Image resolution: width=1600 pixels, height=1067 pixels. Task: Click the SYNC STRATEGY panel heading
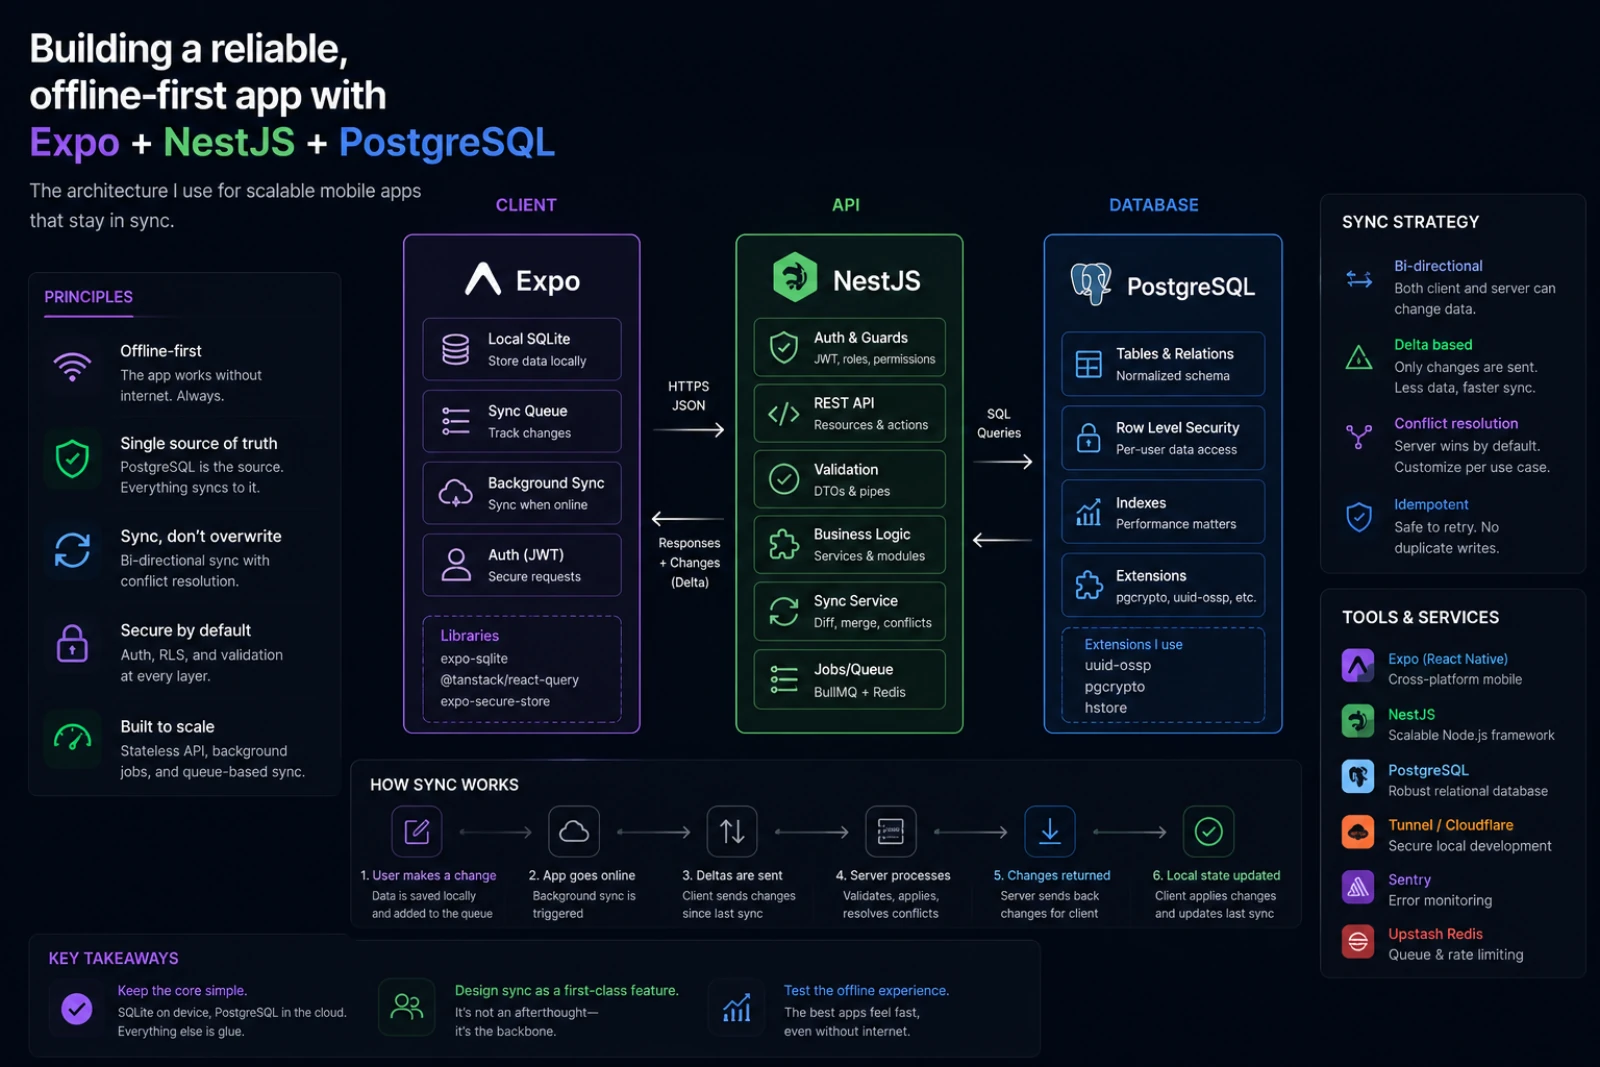coord(1410,222)
